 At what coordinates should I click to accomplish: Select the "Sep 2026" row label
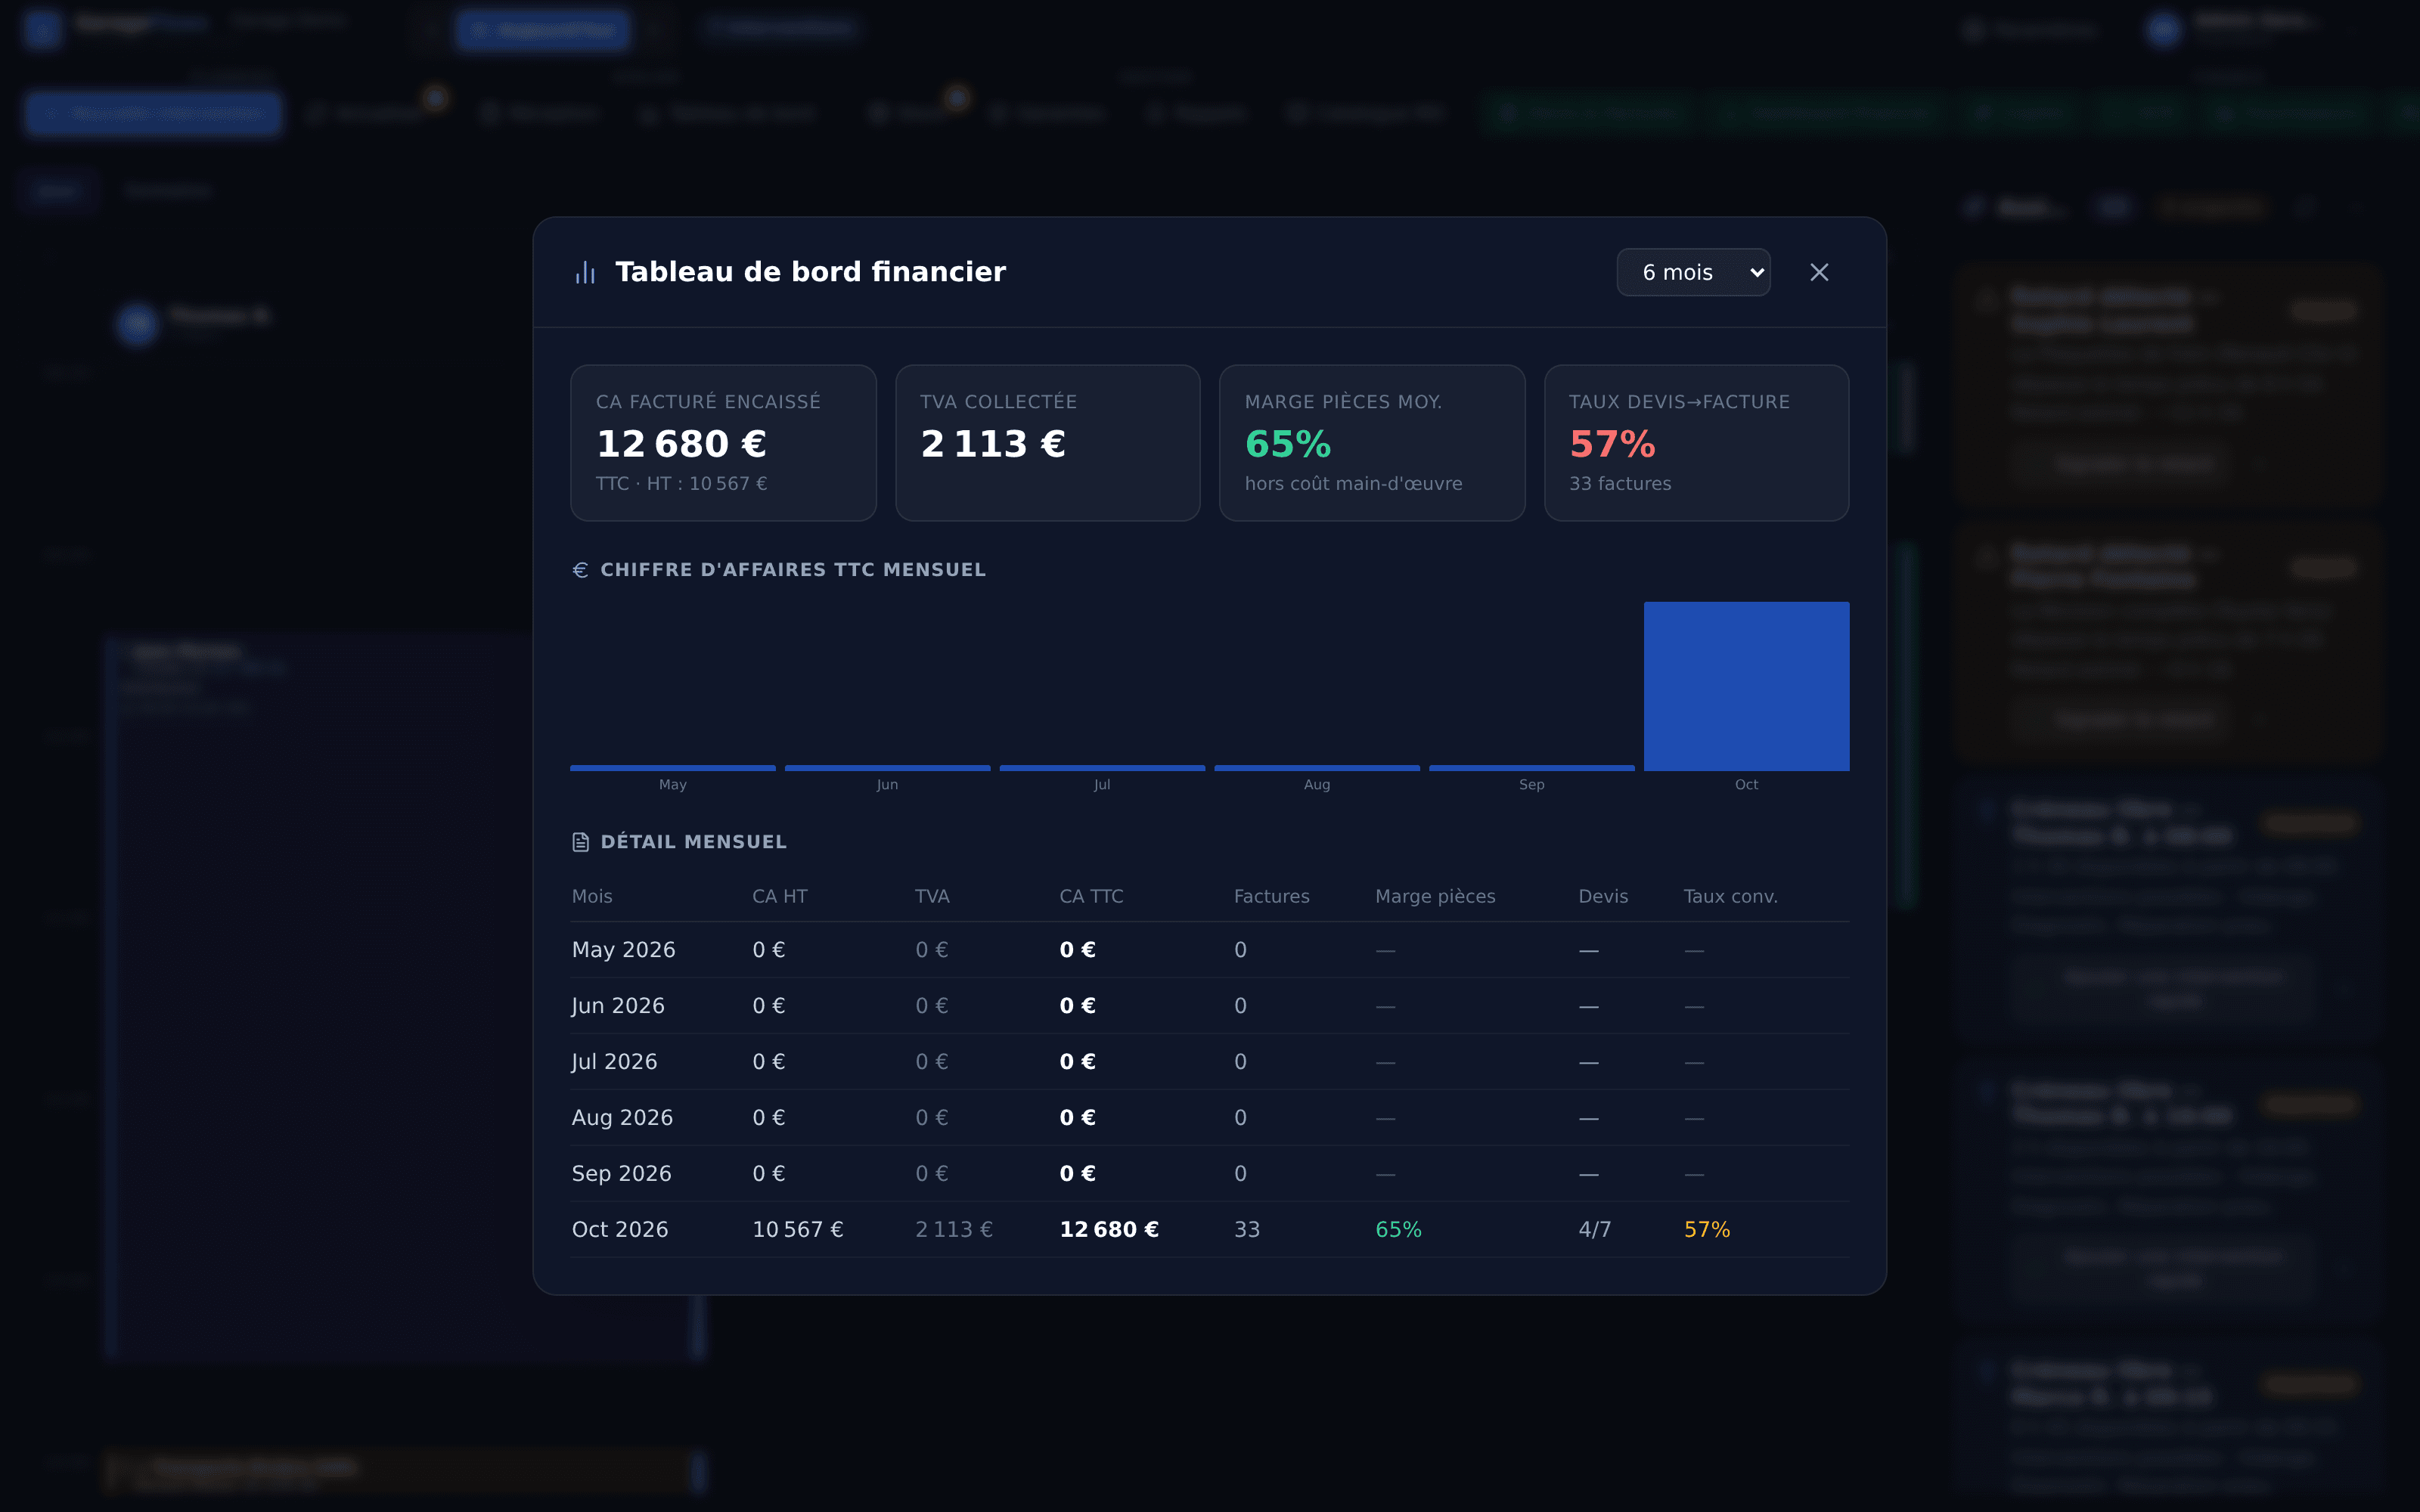621,1174
